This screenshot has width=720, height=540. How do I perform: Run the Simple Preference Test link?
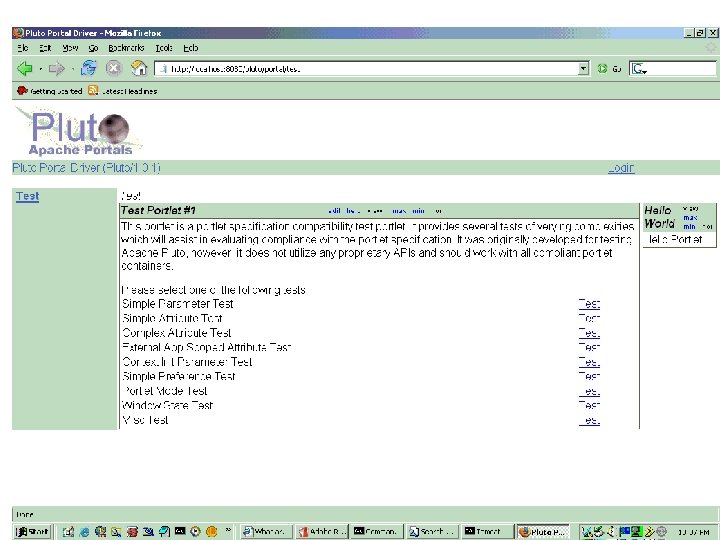coord(589,377)
